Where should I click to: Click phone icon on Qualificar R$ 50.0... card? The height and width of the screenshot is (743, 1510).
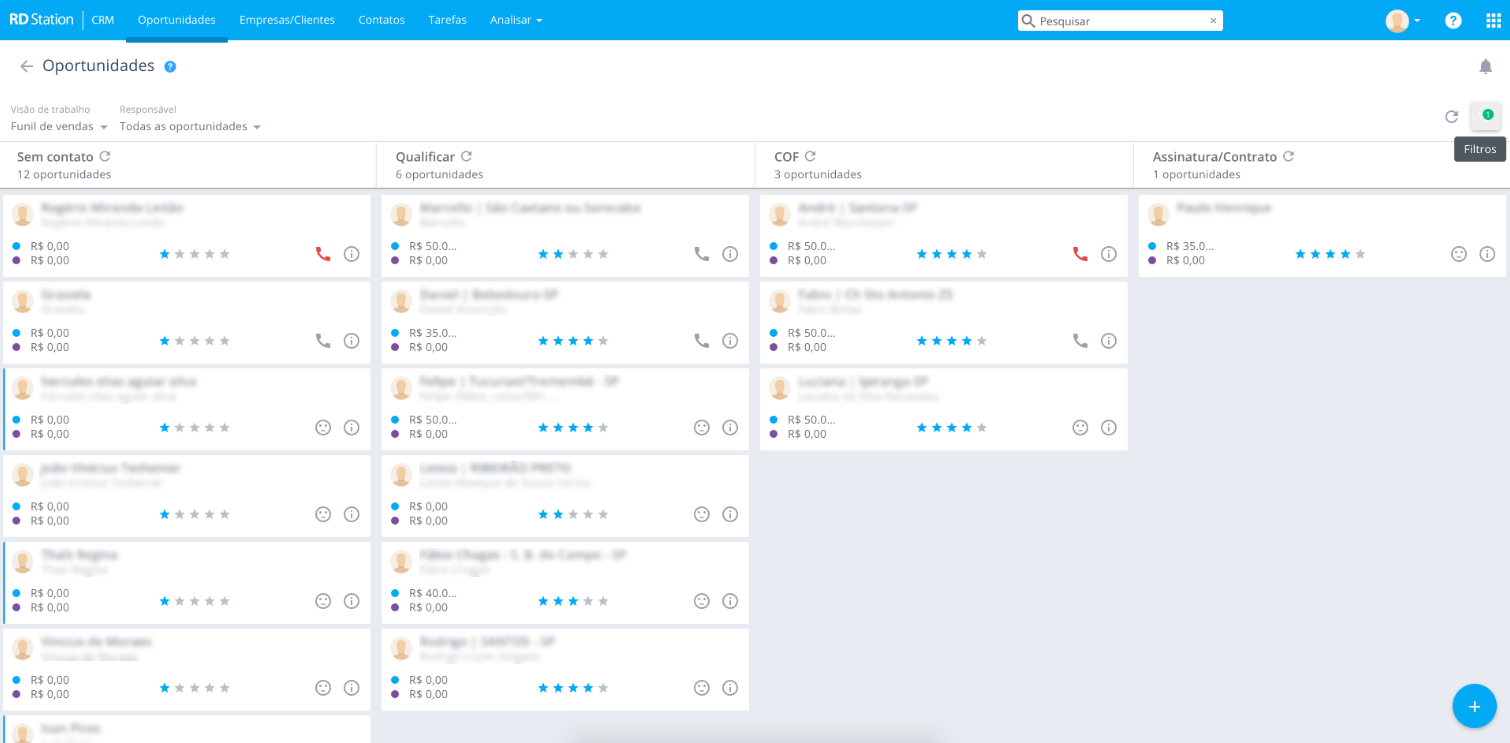(702, 254)
